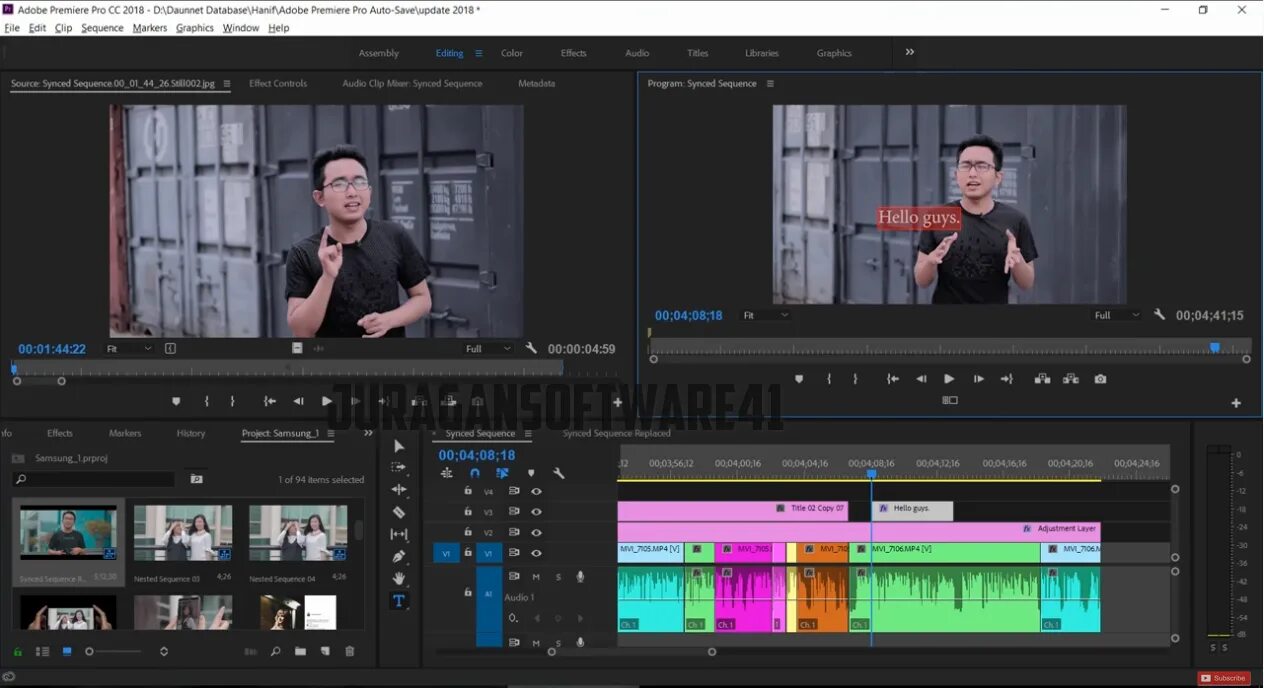The width and height of the screenshot is (1264, 688).
Task: Select the Hand tool
Action: (399, 578)
